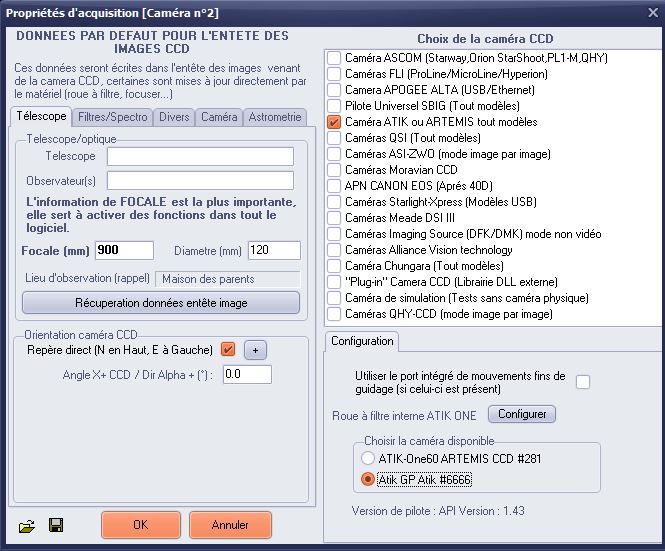665x551 pixels.
Task: Enable Caméra ASCOM checkbox
Action: coord(334,58)
